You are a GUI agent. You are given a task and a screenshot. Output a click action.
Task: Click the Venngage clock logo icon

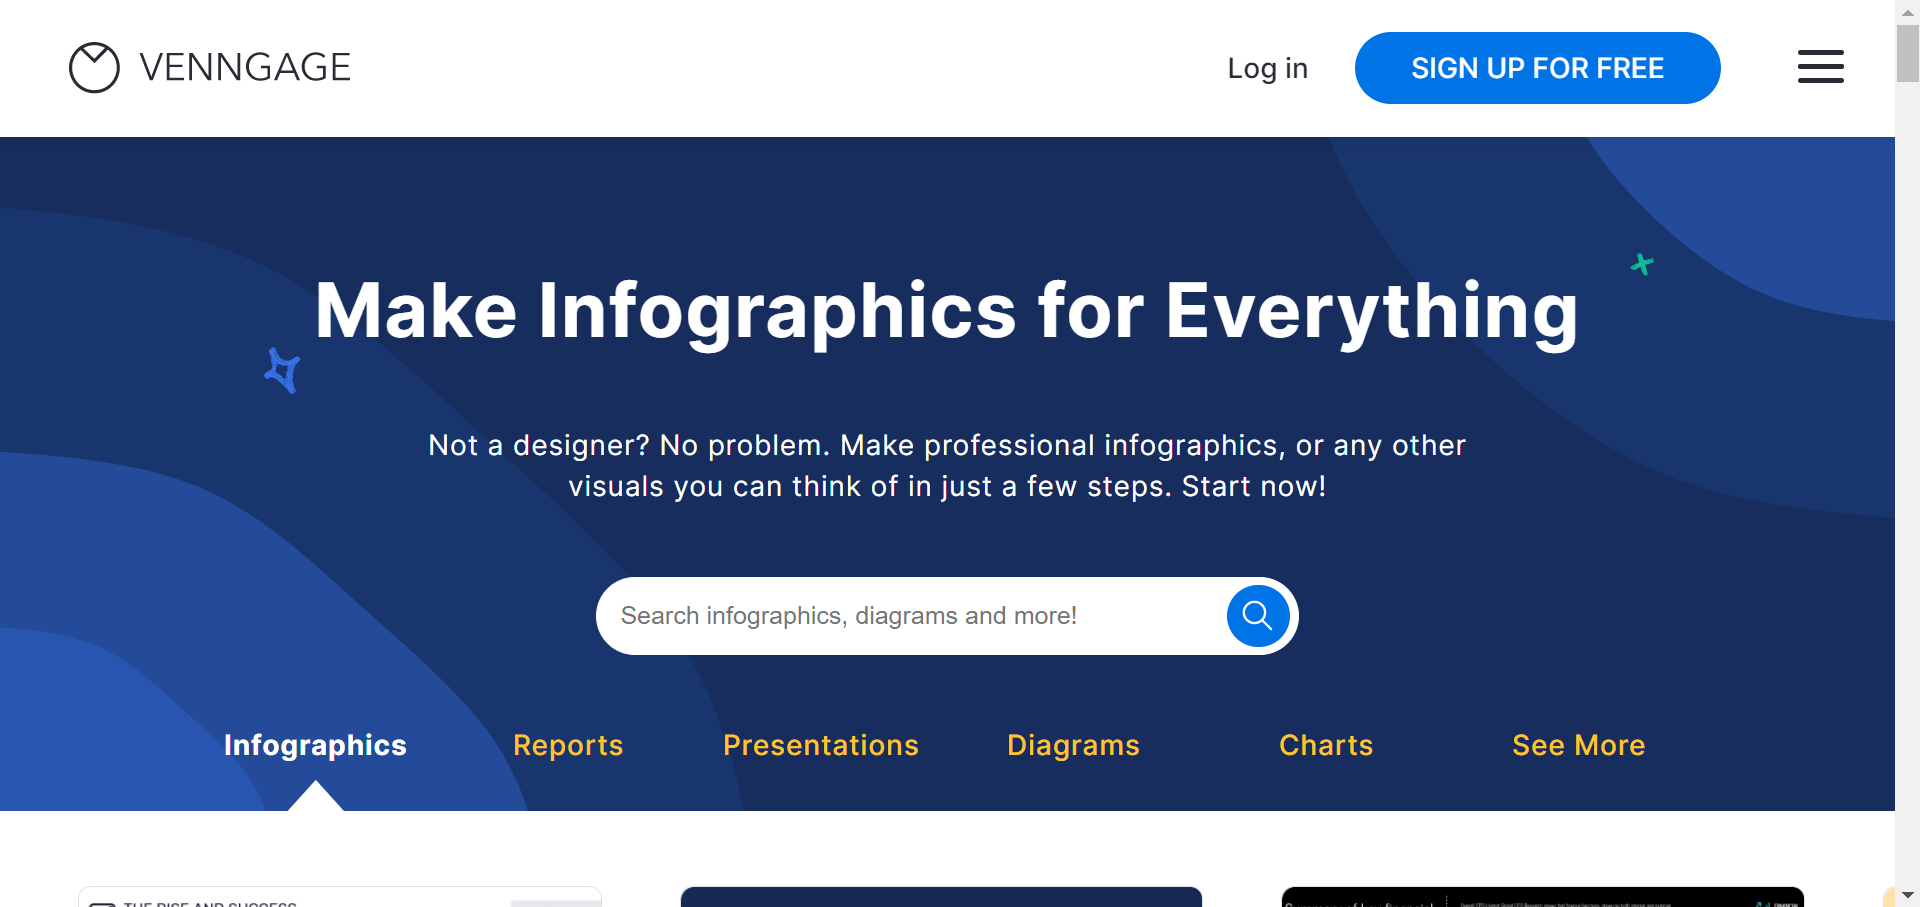click(94, 68)
